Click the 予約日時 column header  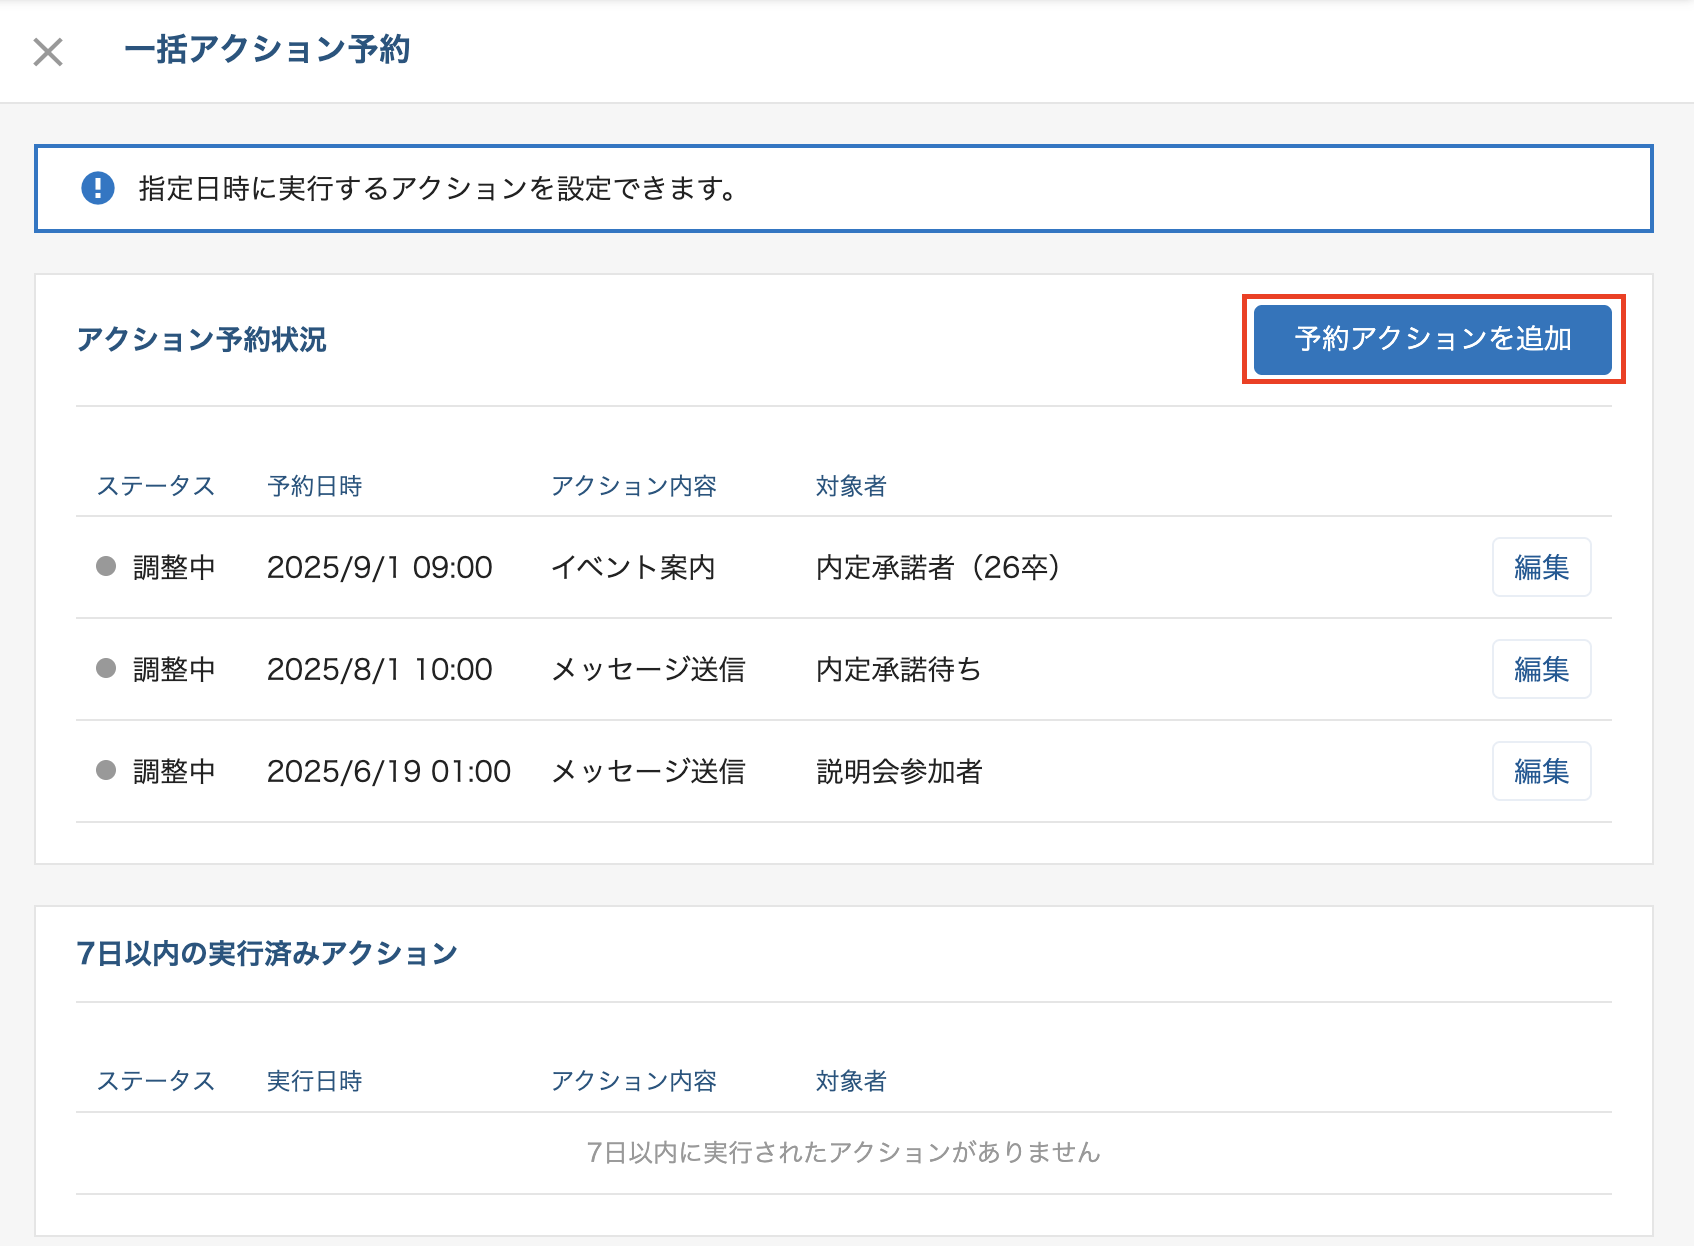point(315,486)
